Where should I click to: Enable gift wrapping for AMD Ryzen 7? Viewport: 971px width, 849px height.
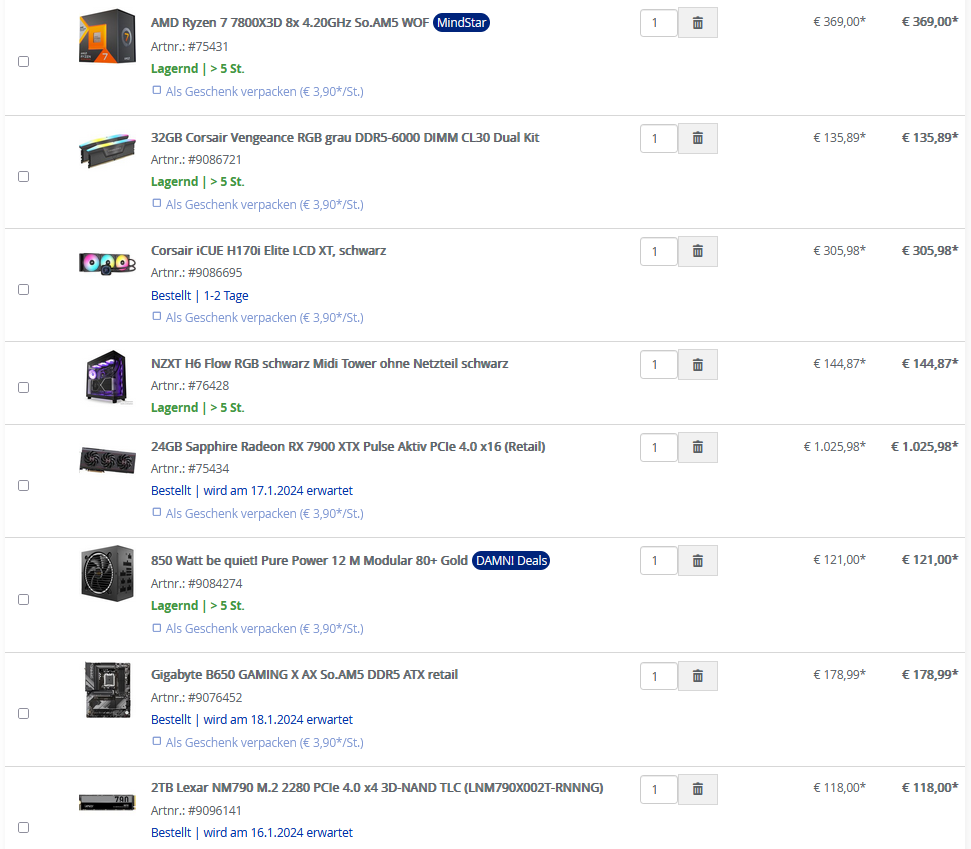point(157,90)
